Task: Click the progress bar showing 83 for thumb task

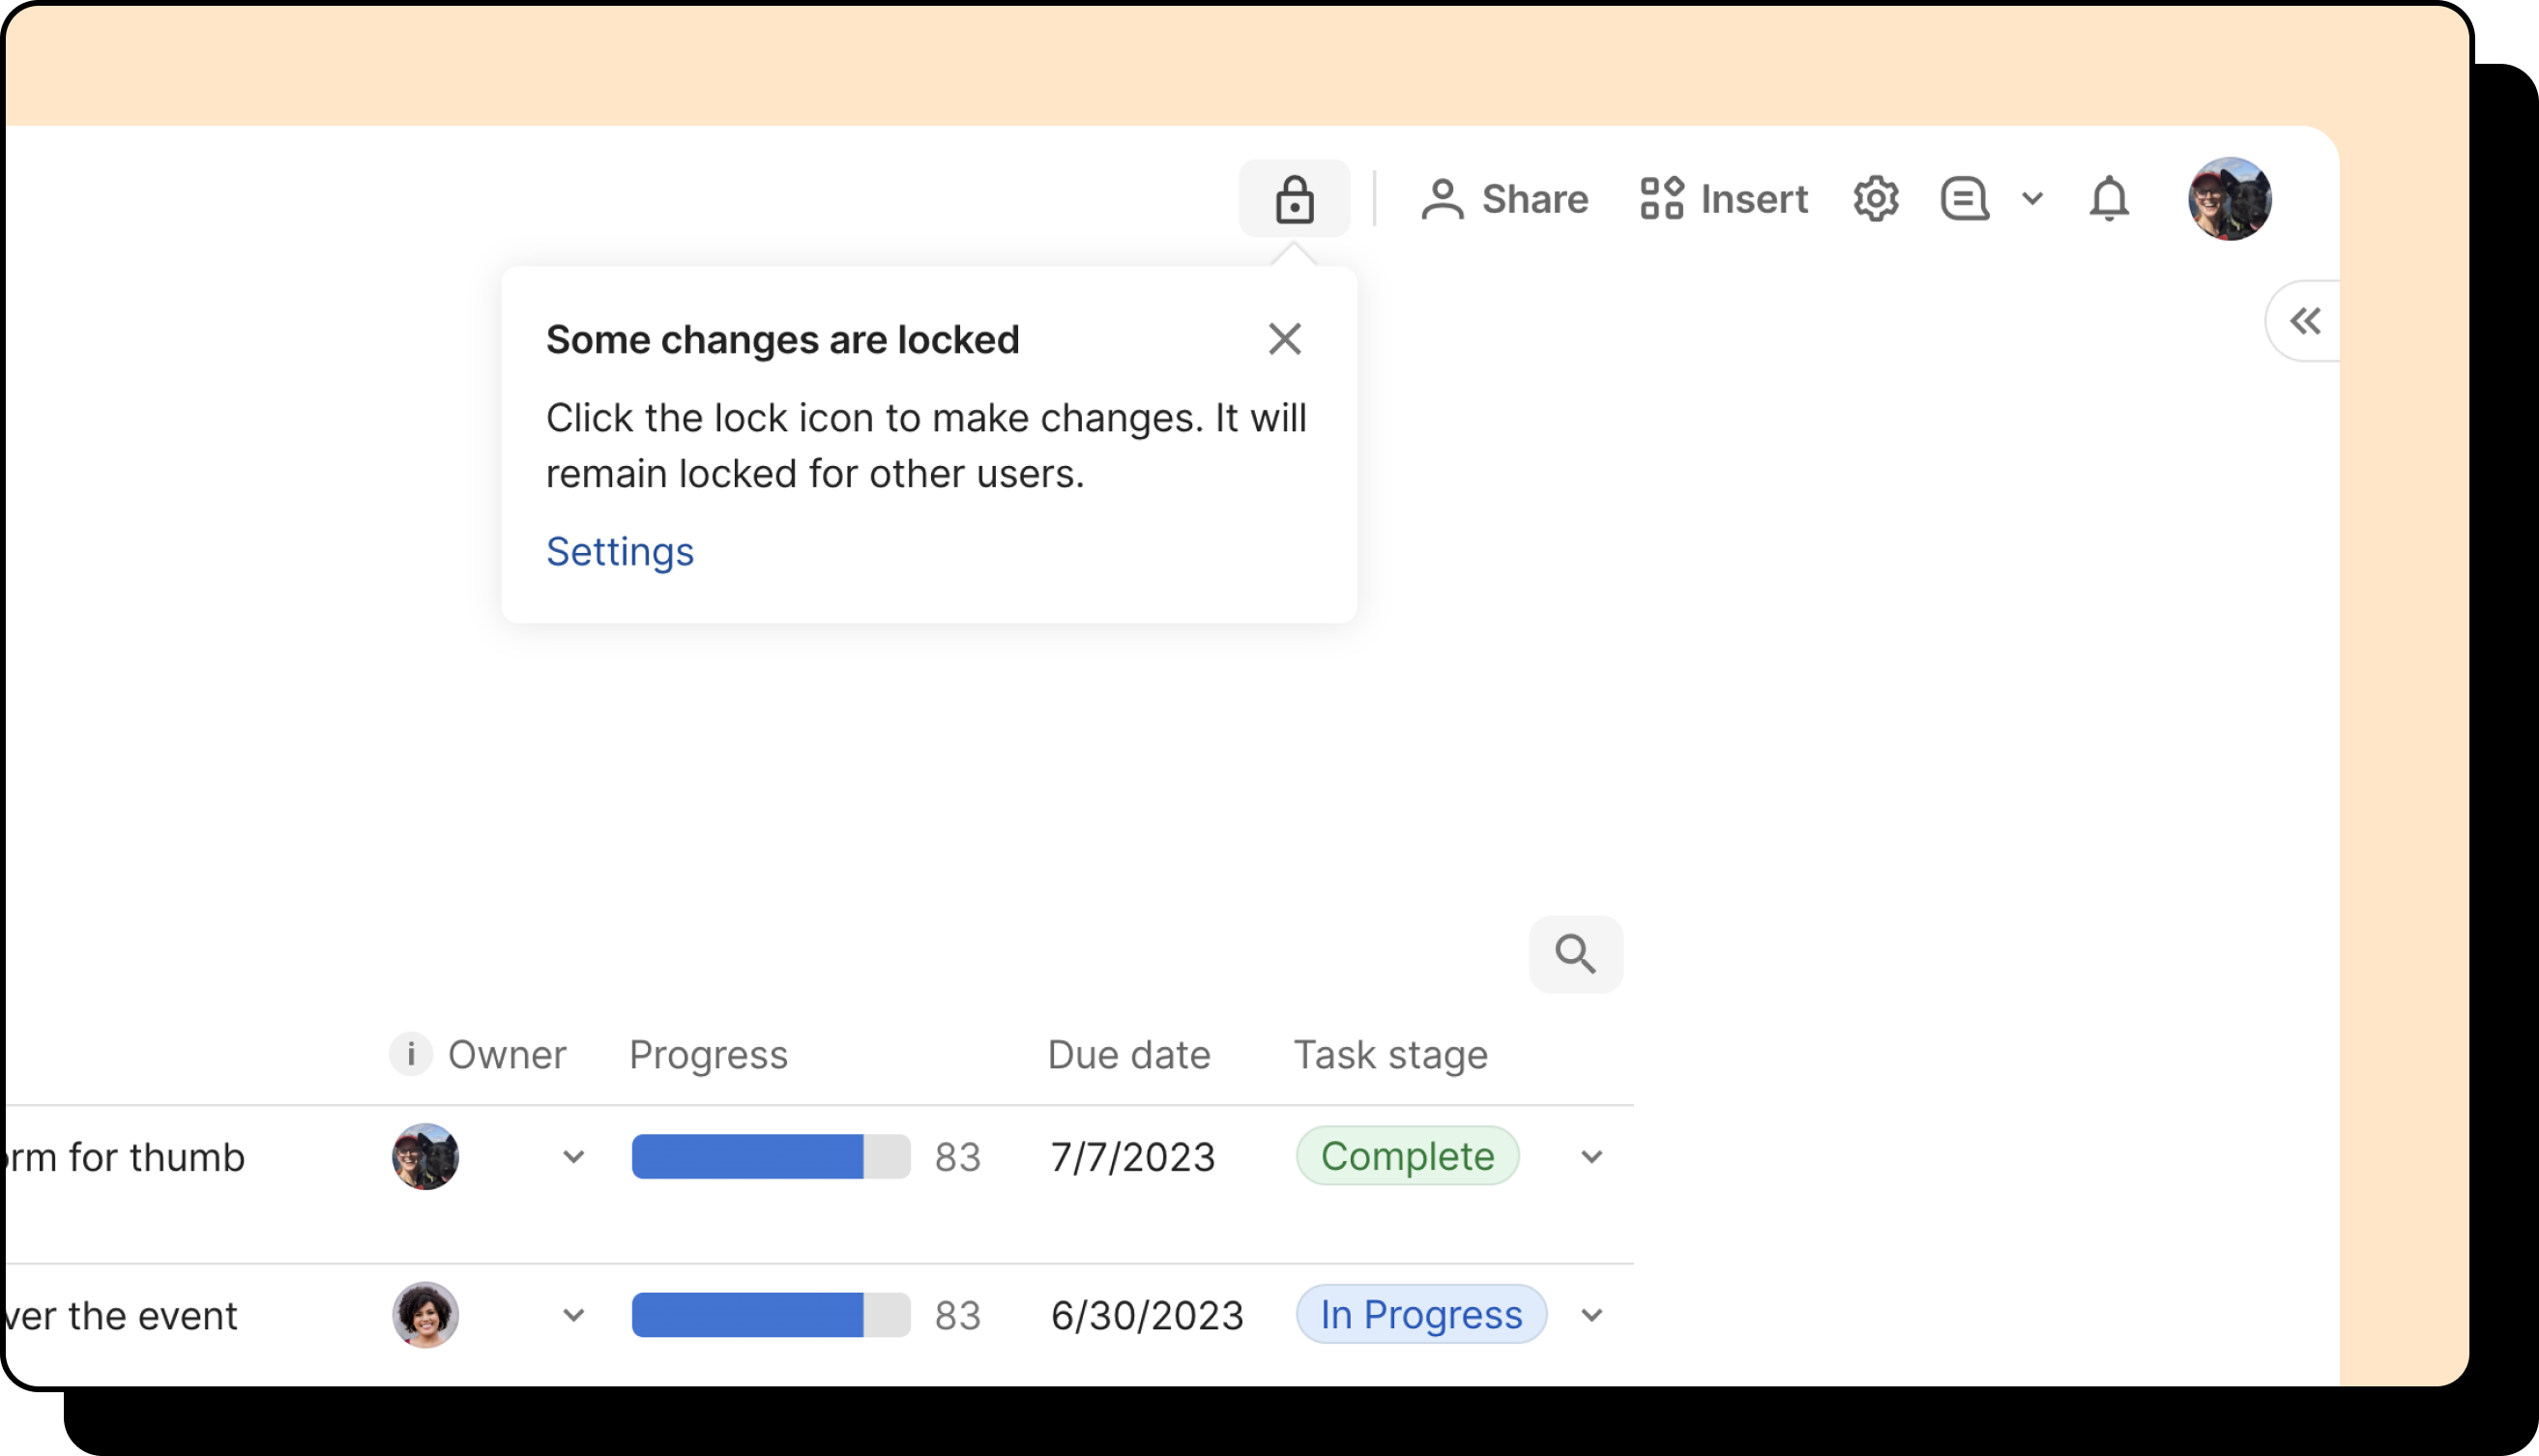Action: 770,1157
